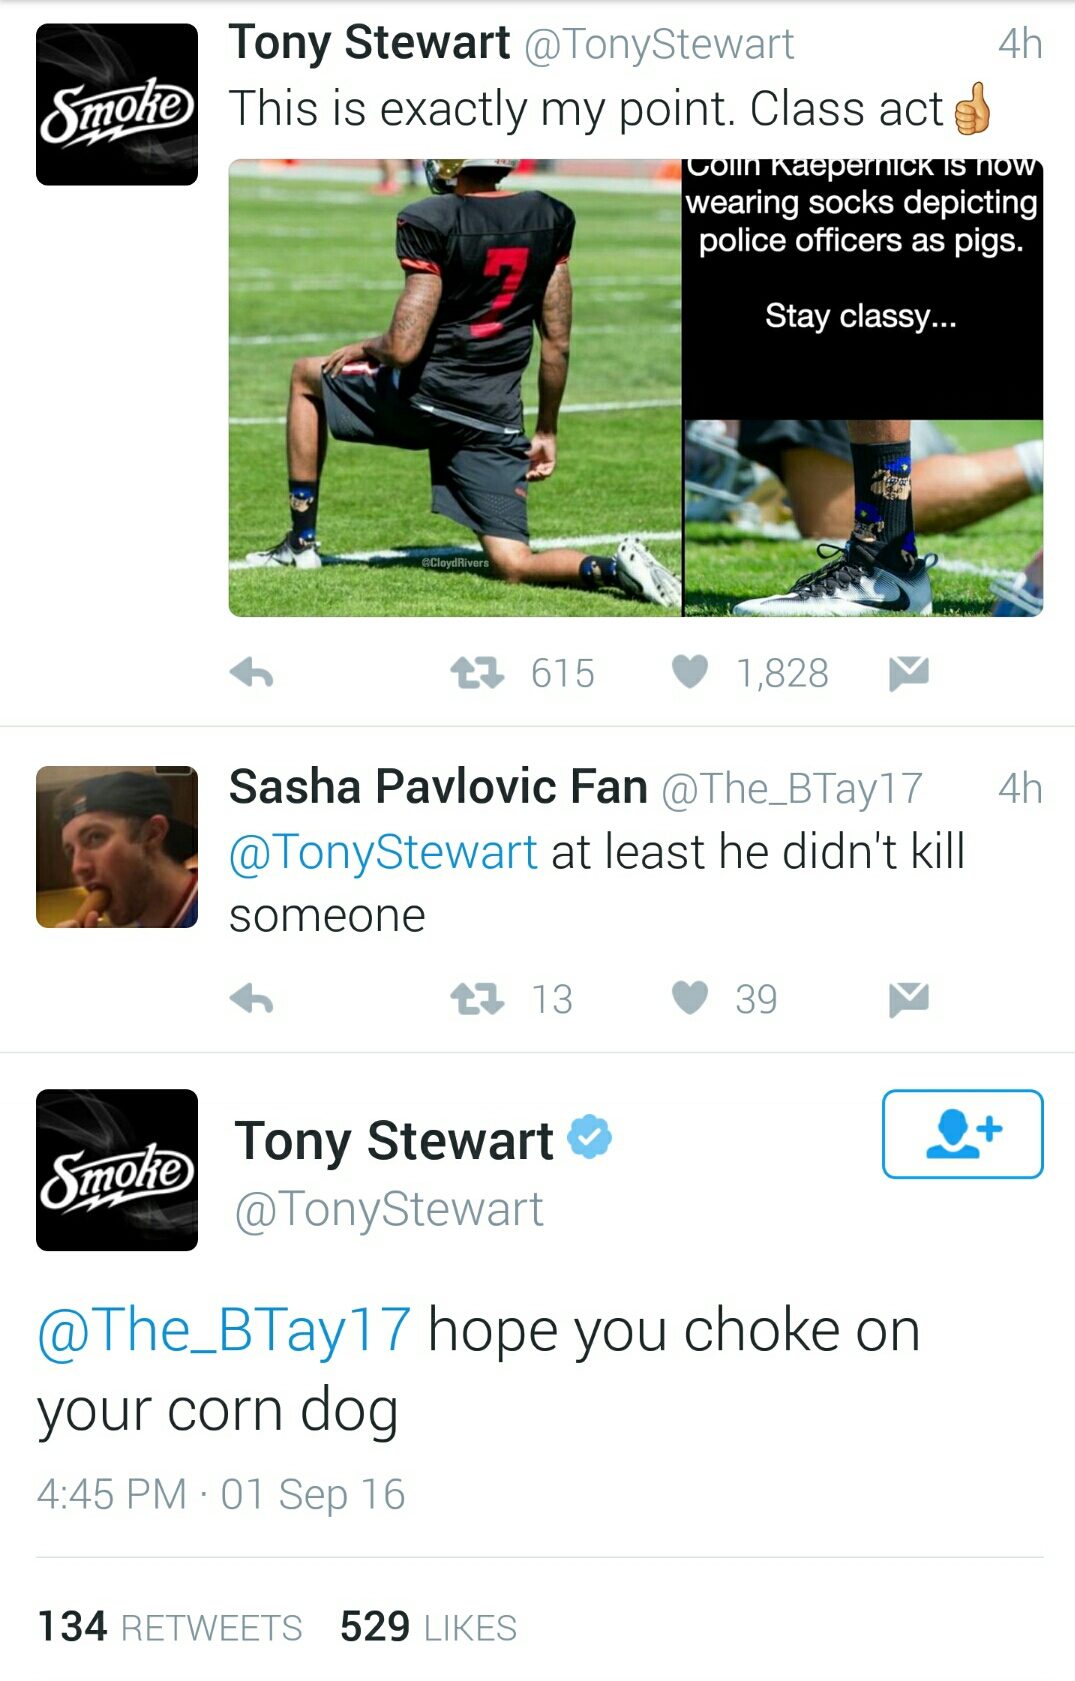The height and width of the screenshot is (1681, 1075).
Task: View the 529 Likes list
Action: pyautogui.click(x=428, y=1627)
